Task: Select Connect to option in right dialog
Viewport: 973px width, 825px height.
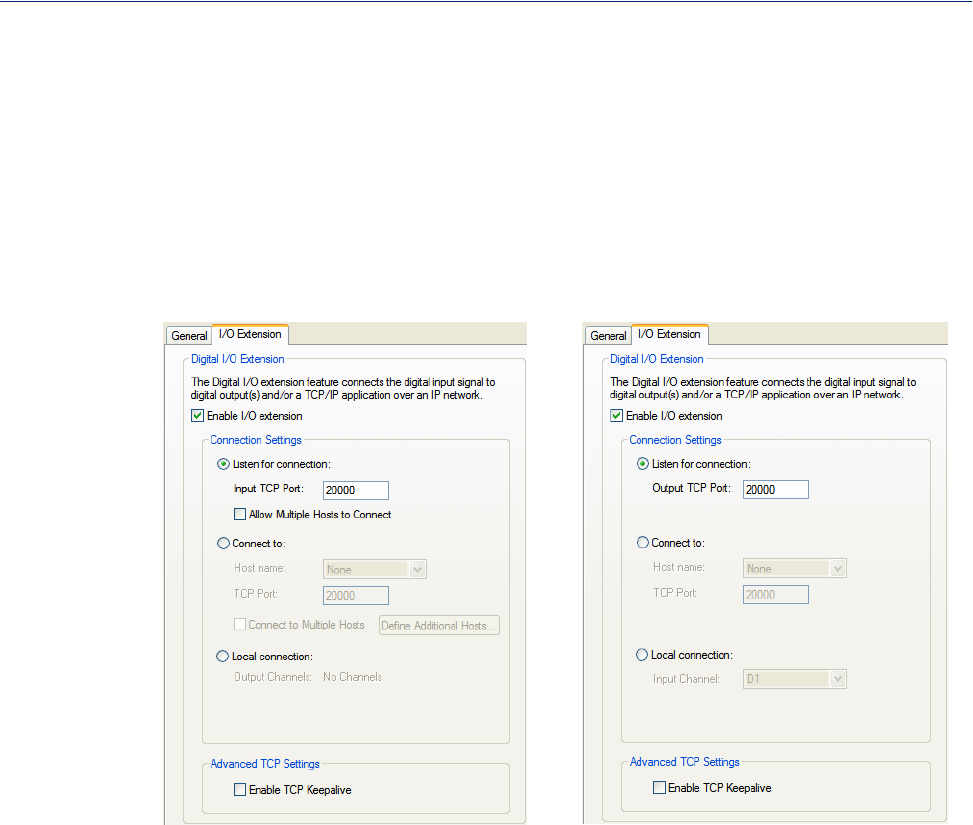Action: click(x=643, y=543)
